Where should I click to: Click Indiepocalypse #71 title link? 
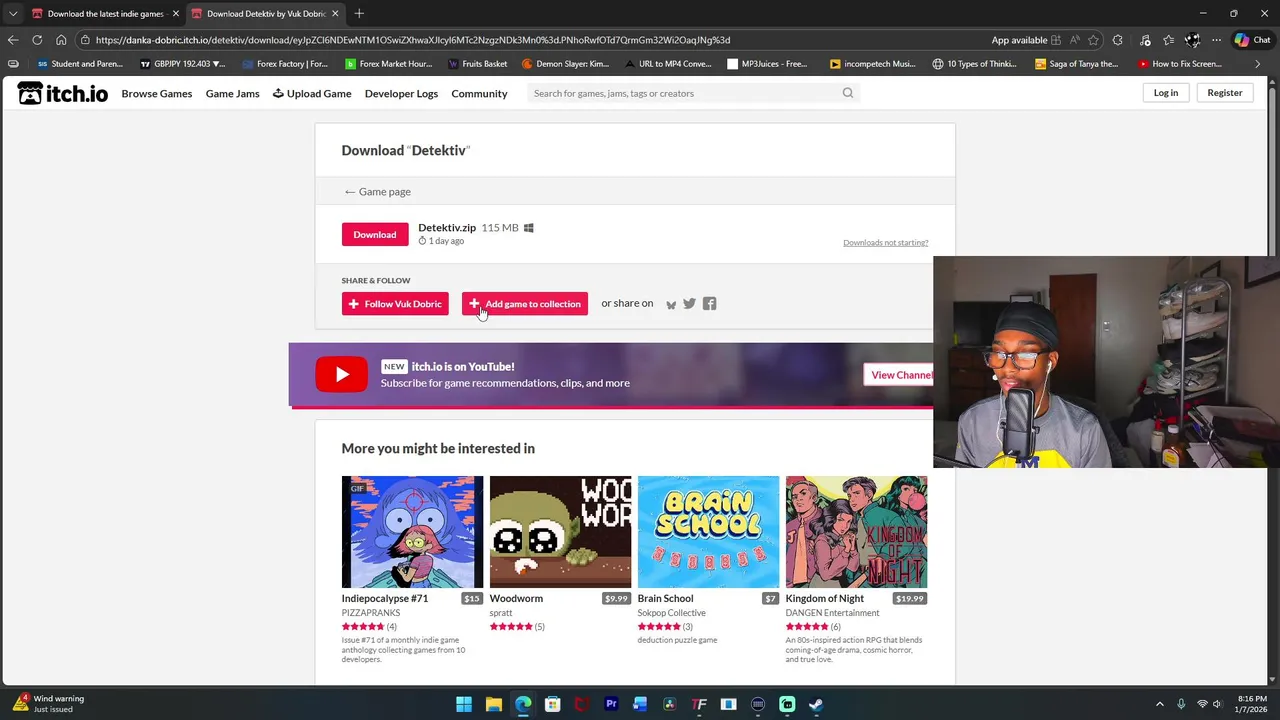(385, 599)
